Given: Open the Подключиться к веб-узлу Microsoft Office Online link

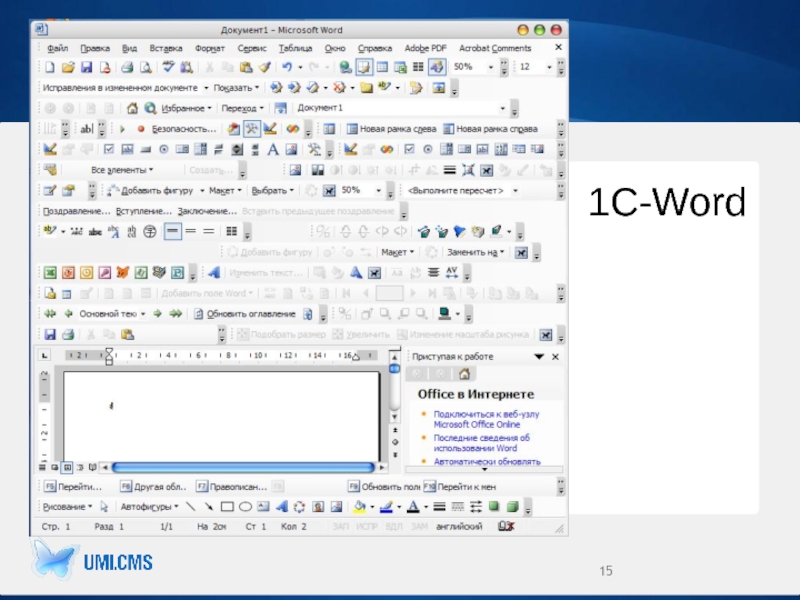Looking at the screenshot, I should tap(486, 419).
